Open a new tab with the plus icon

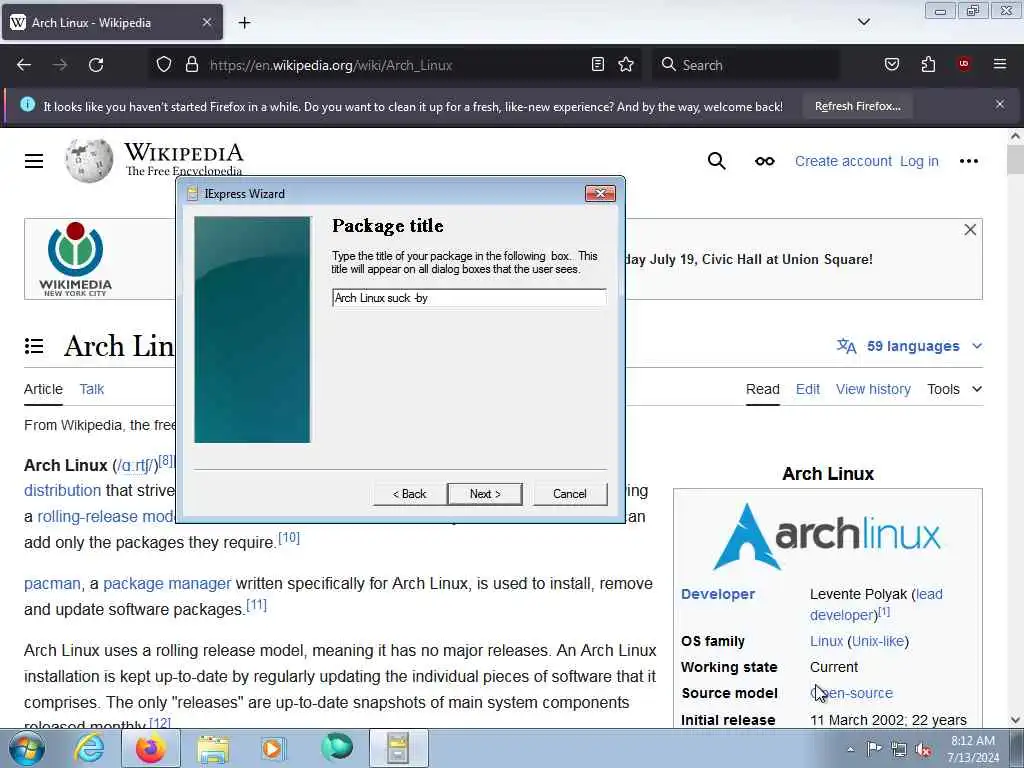click(x=244, y=23)
